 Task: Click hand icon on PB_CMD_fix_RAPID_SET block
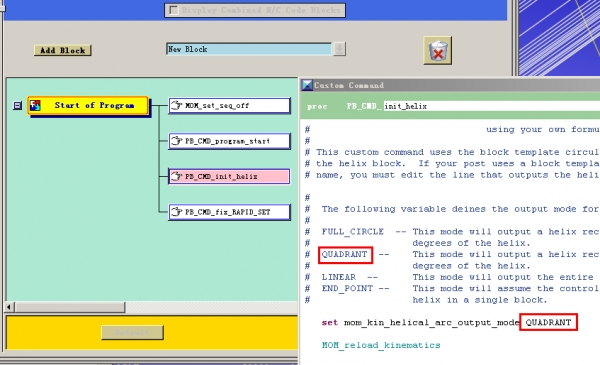pyautogui.click(x=176, y=212)
